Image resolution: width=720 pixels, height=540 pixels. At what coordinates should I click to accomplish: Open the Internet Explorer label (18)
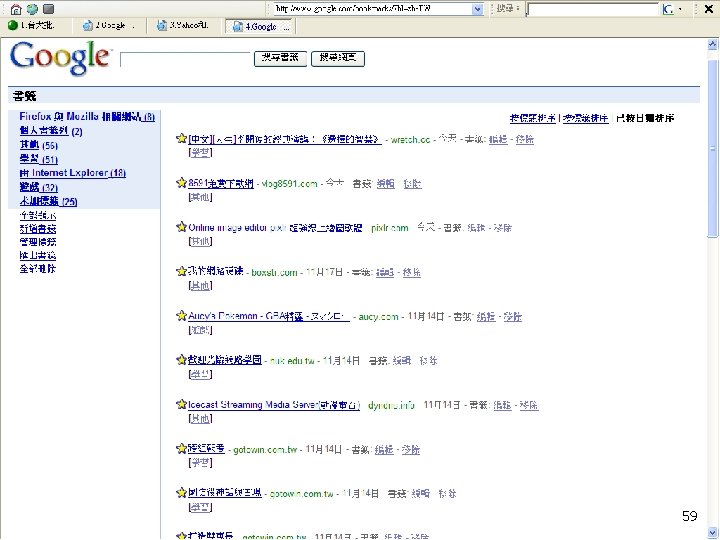[73, 173]
